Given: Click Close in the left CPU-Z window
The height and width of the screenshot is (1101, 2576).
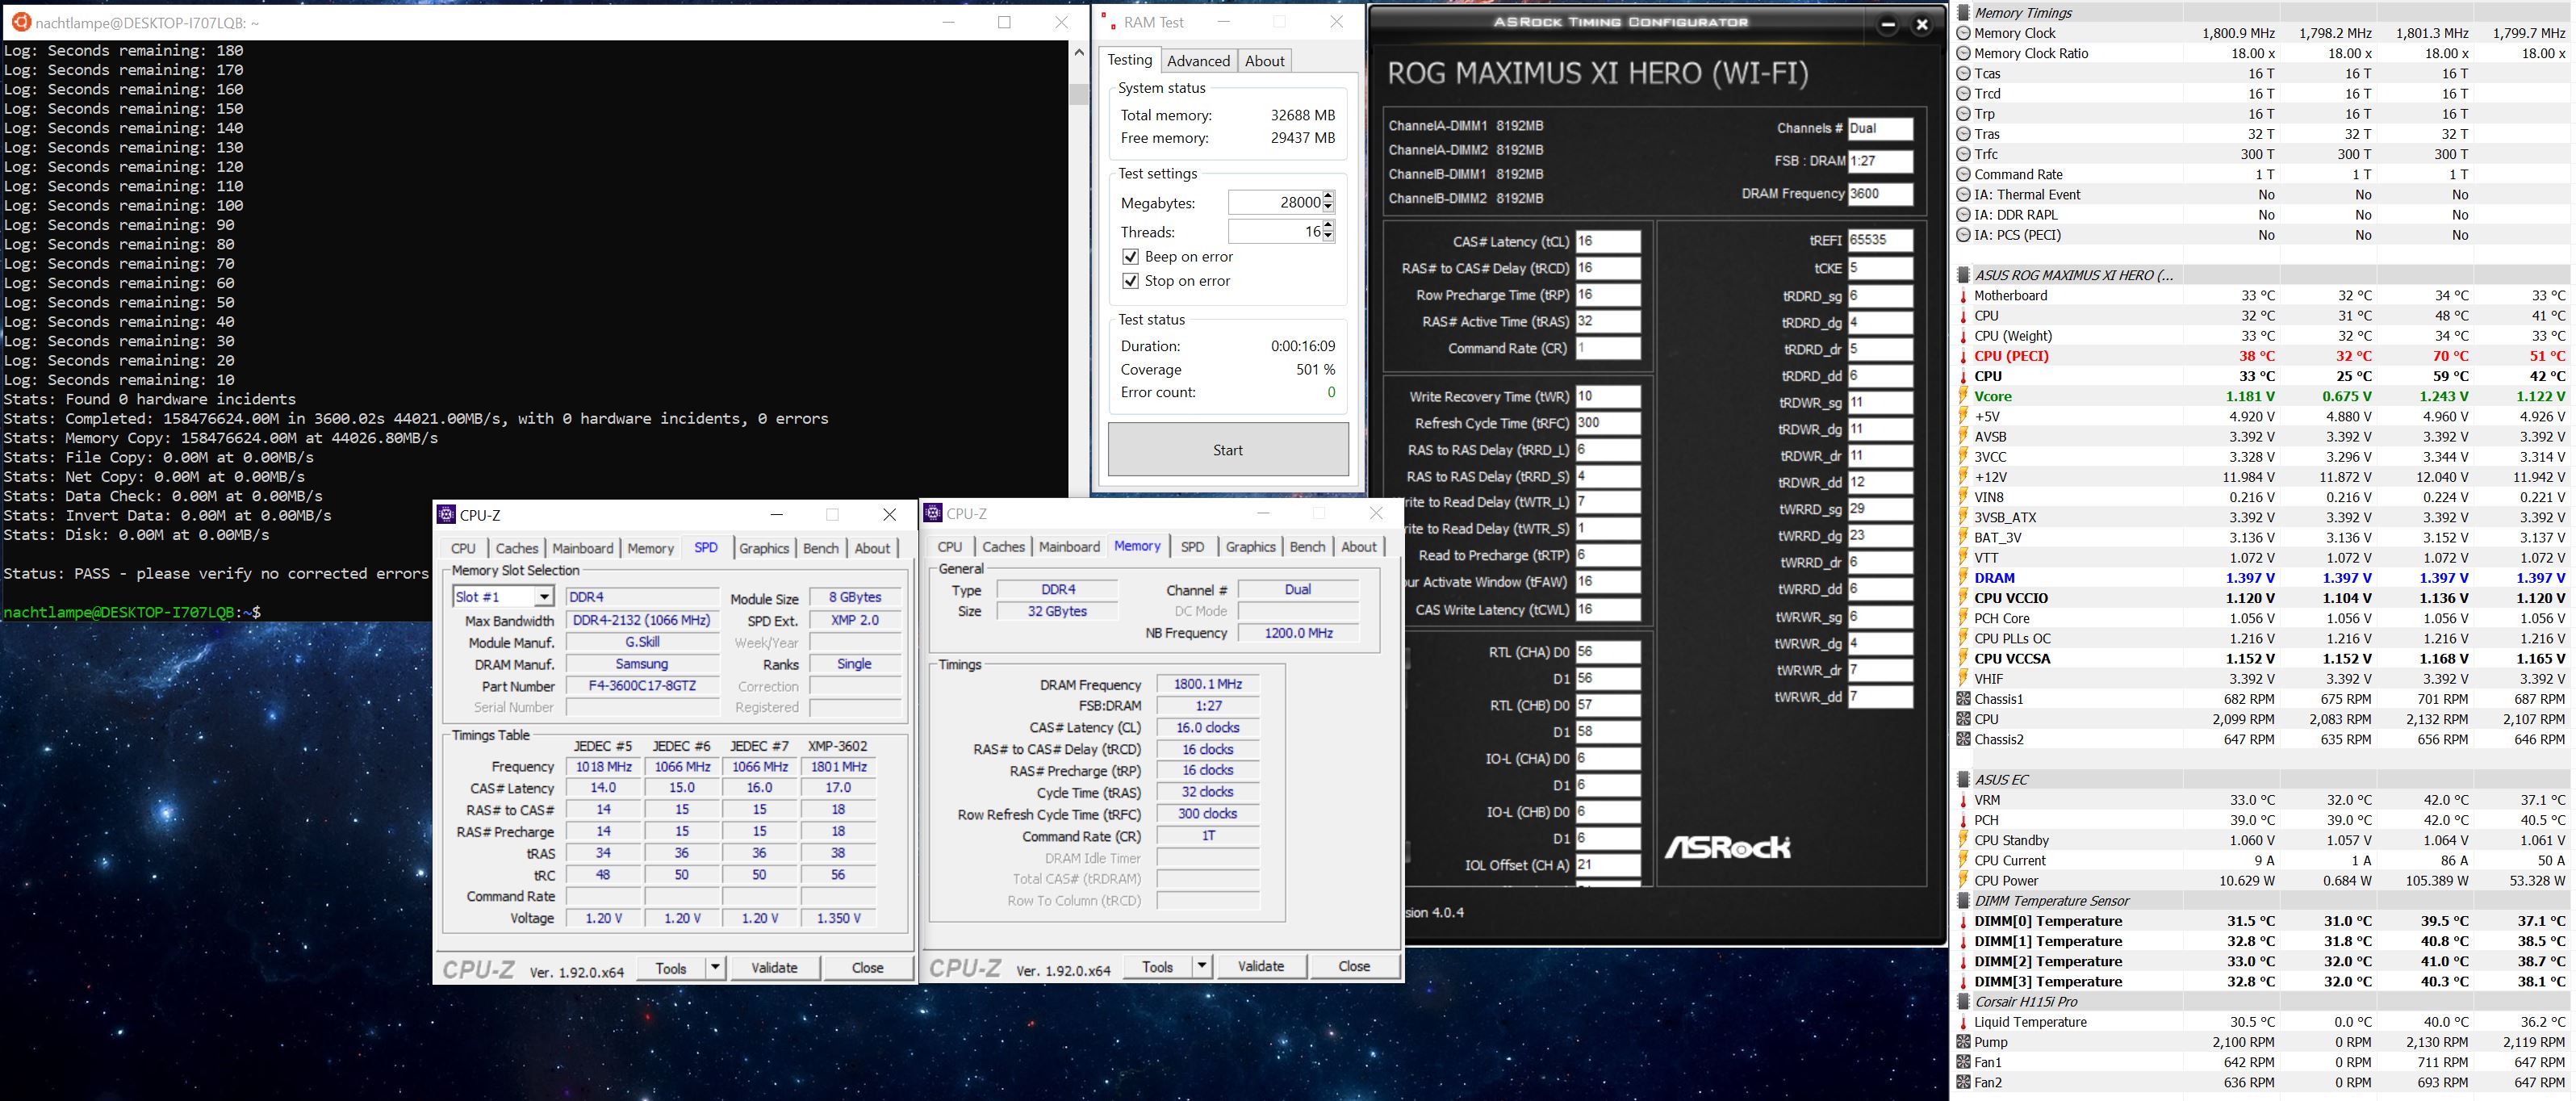Looking at the screenshot, I should pyautogui.click(x=867, y=967).
